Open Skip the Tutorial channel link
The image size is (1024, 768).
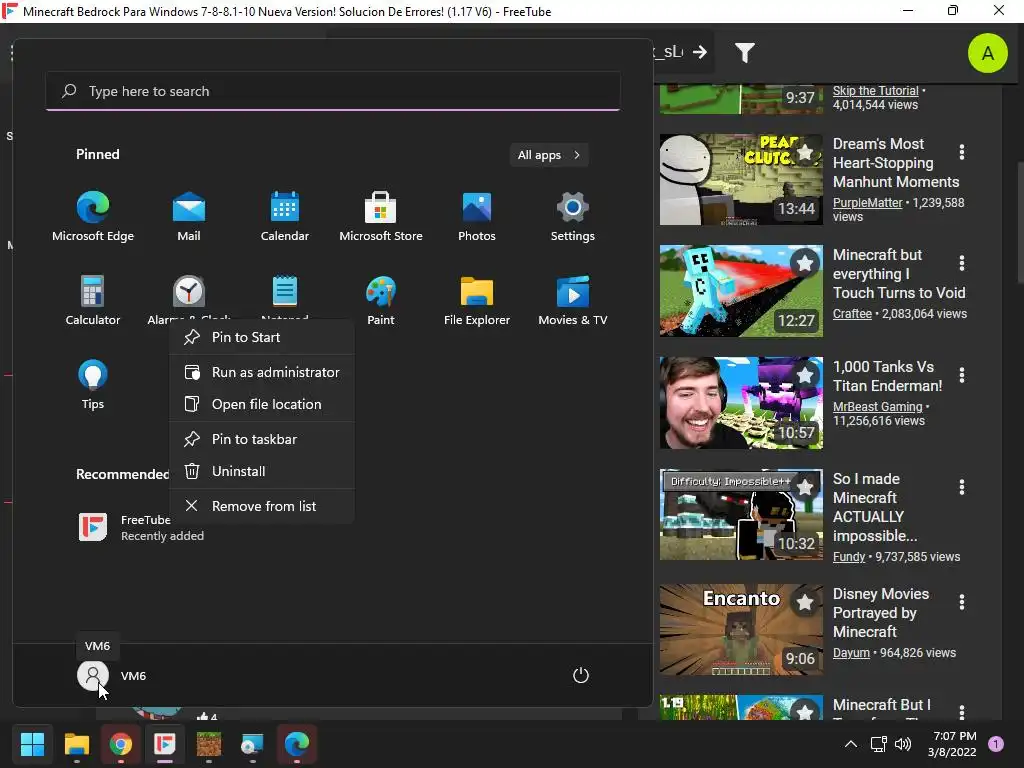(875, 91)
